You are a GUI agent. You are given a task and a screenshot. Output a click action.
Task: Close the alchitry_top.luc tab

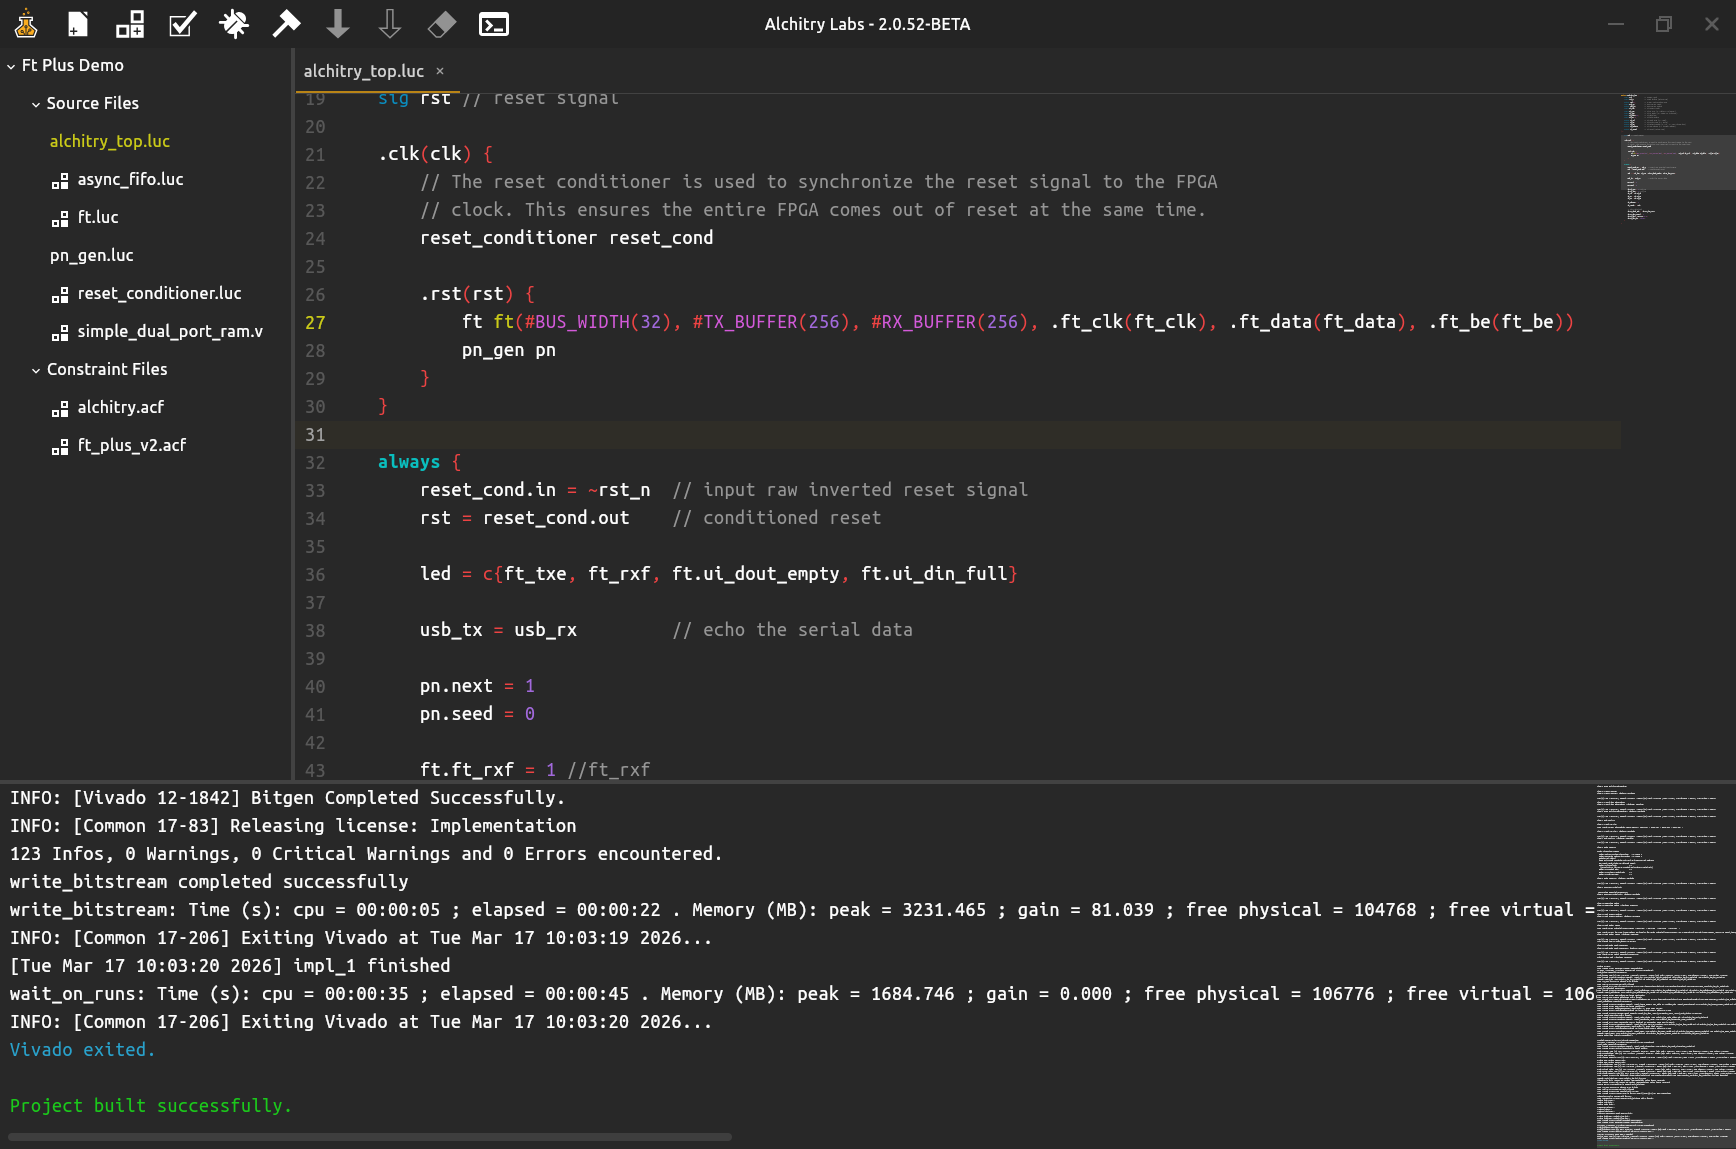[440, 71]
